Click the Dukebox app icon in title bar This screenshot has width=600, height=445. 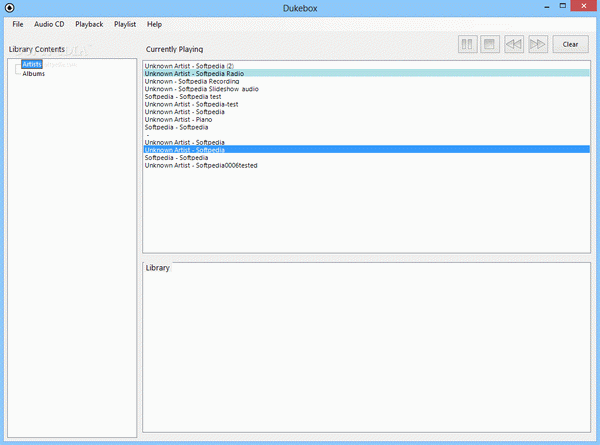pos(10,8)
